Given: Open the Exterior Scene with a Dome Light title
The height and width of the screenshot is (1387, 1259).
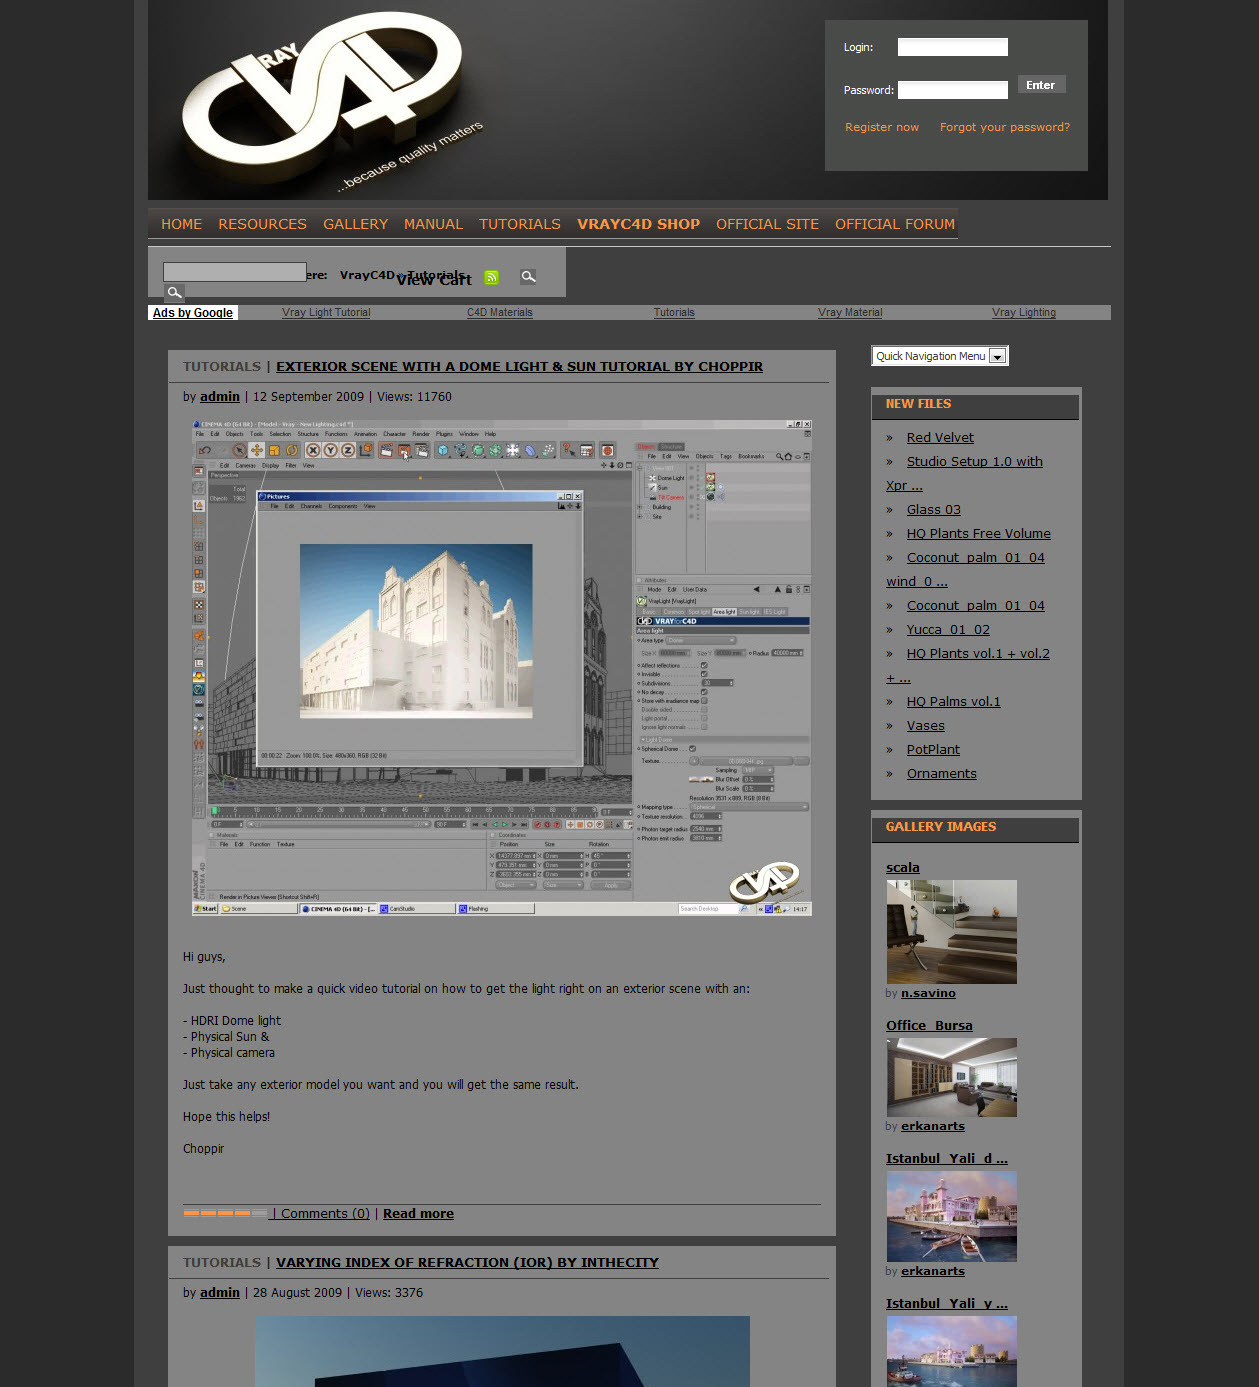Looking at the screenshot, I should tap(519, 367).
